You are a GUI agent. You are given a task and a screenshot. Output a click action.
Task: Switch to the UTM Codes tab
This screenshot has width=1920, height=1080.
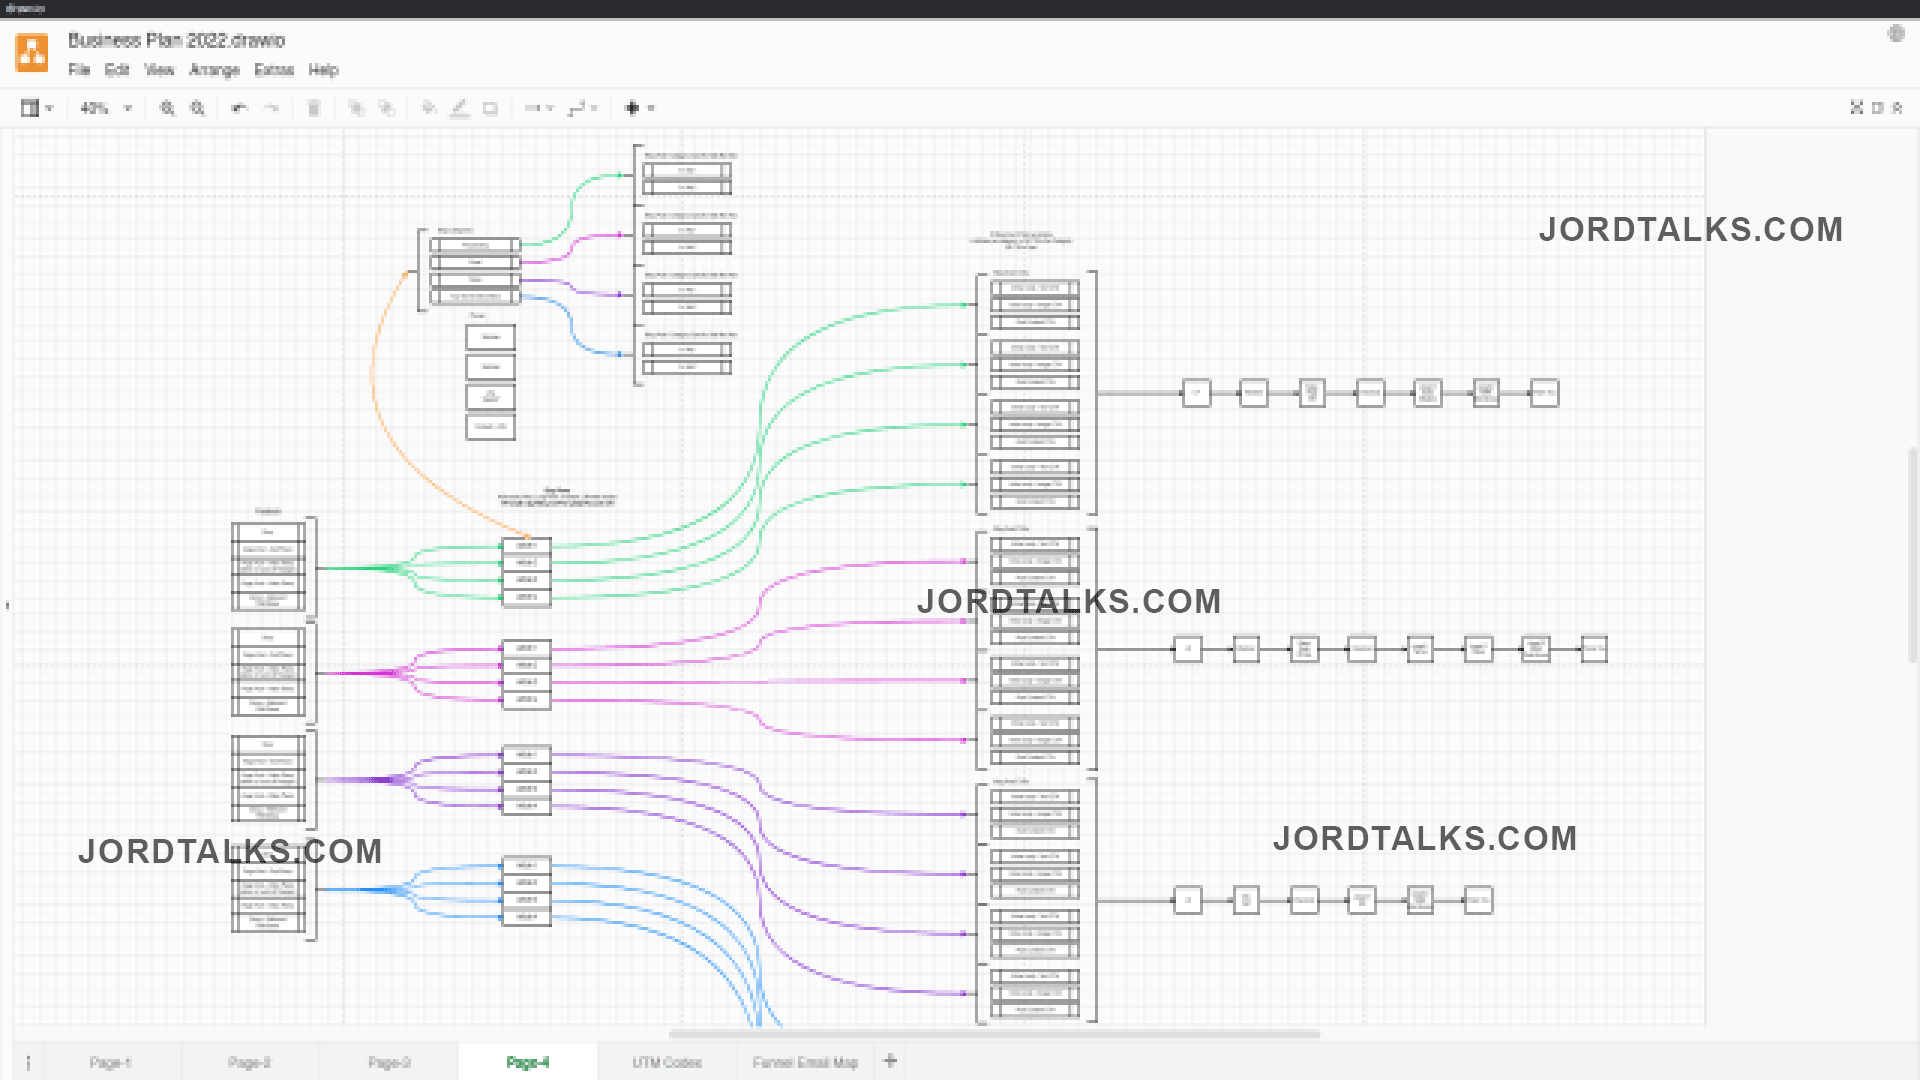667,1062
